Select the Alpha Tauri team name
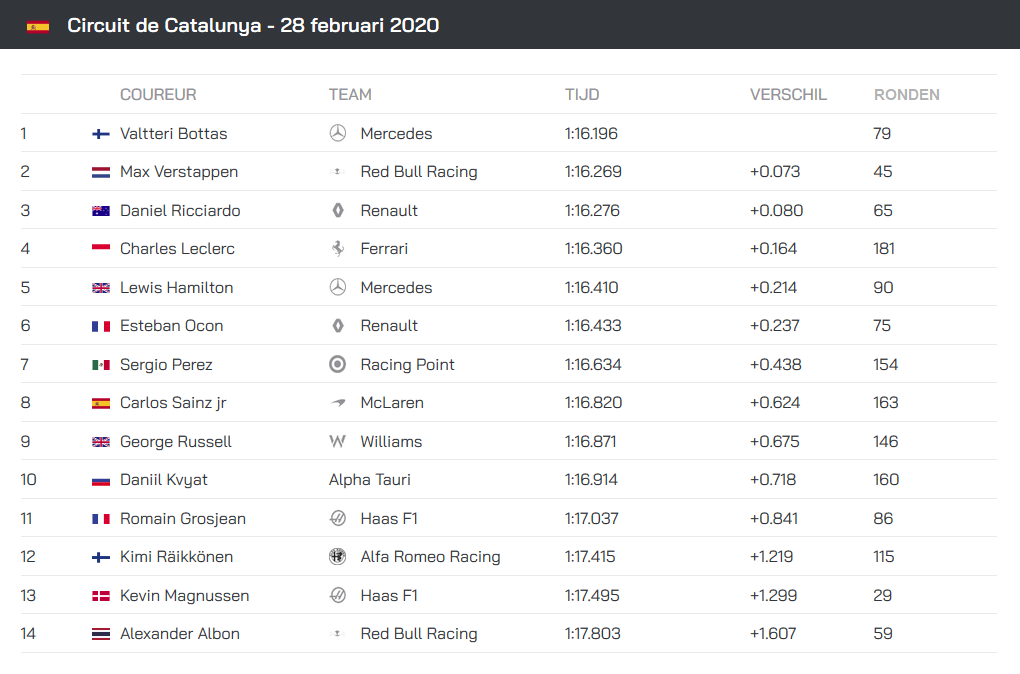The image size is (1020, 674). point(369,480)
